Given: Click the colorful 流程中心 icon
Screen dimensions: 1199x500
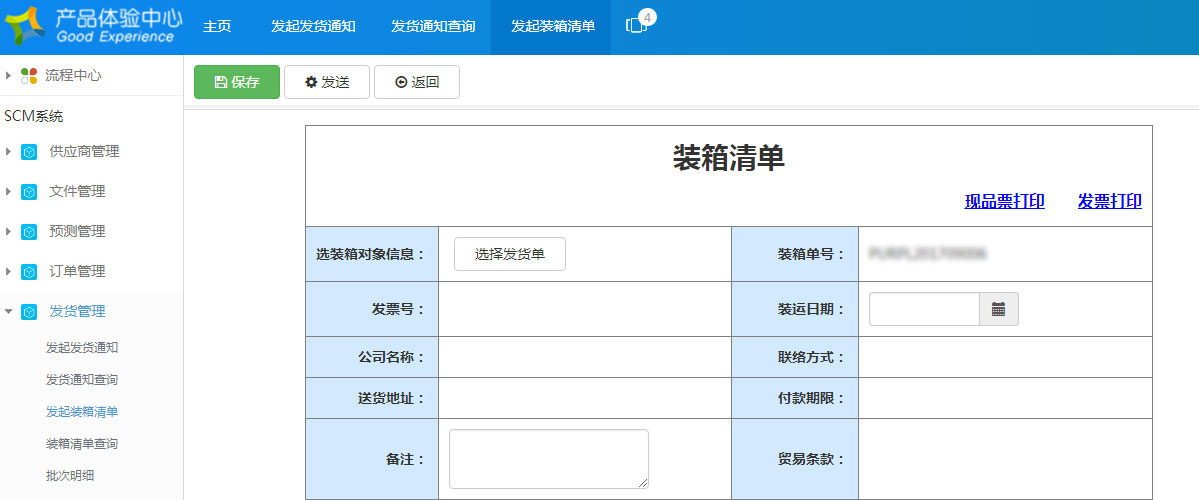Looking at the screenshot, I should 29,75.
